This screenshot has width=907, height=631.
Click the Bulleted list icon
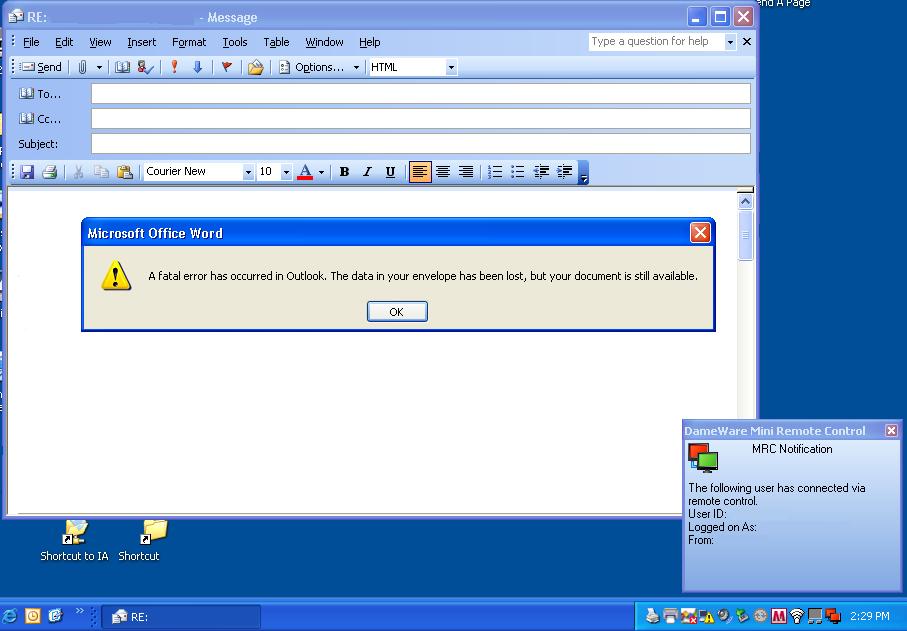point(518,172)
